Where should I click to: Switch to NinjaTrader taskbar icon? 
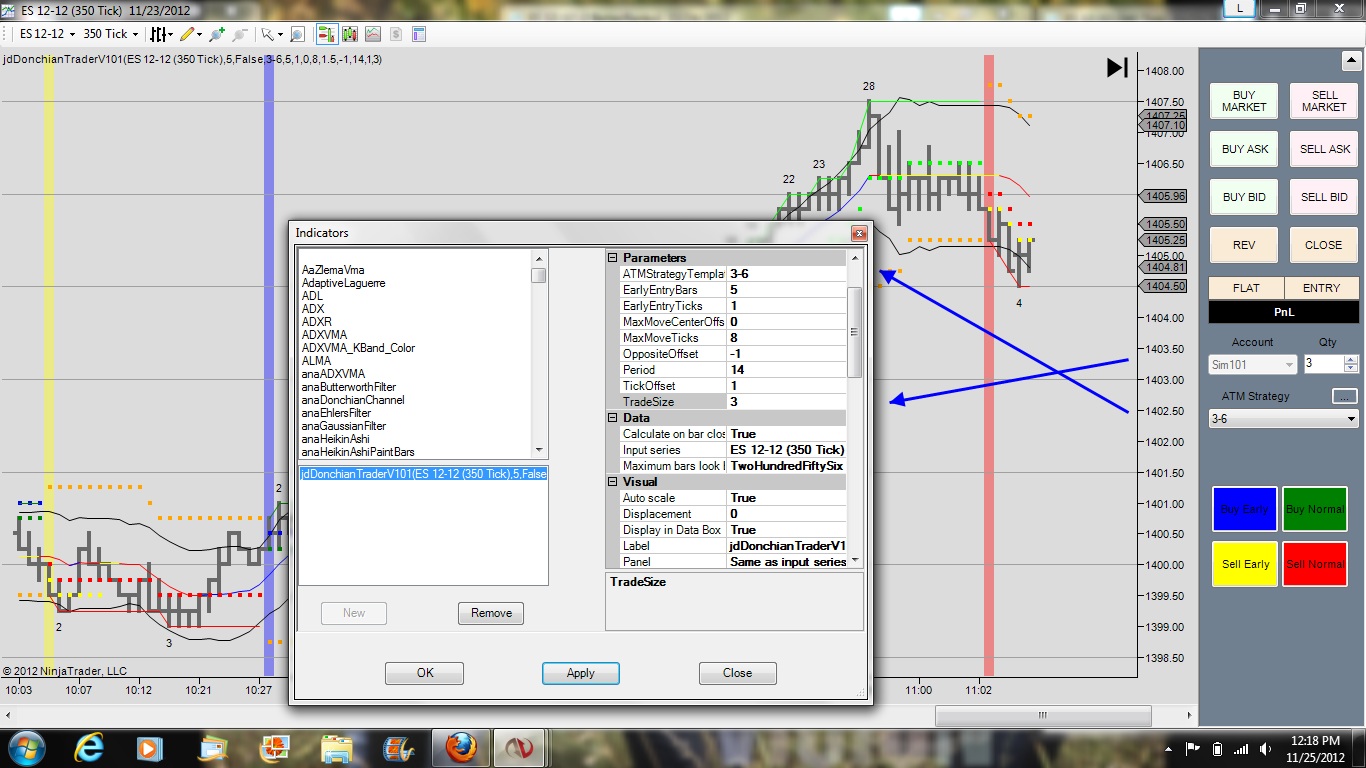[520, 747]
